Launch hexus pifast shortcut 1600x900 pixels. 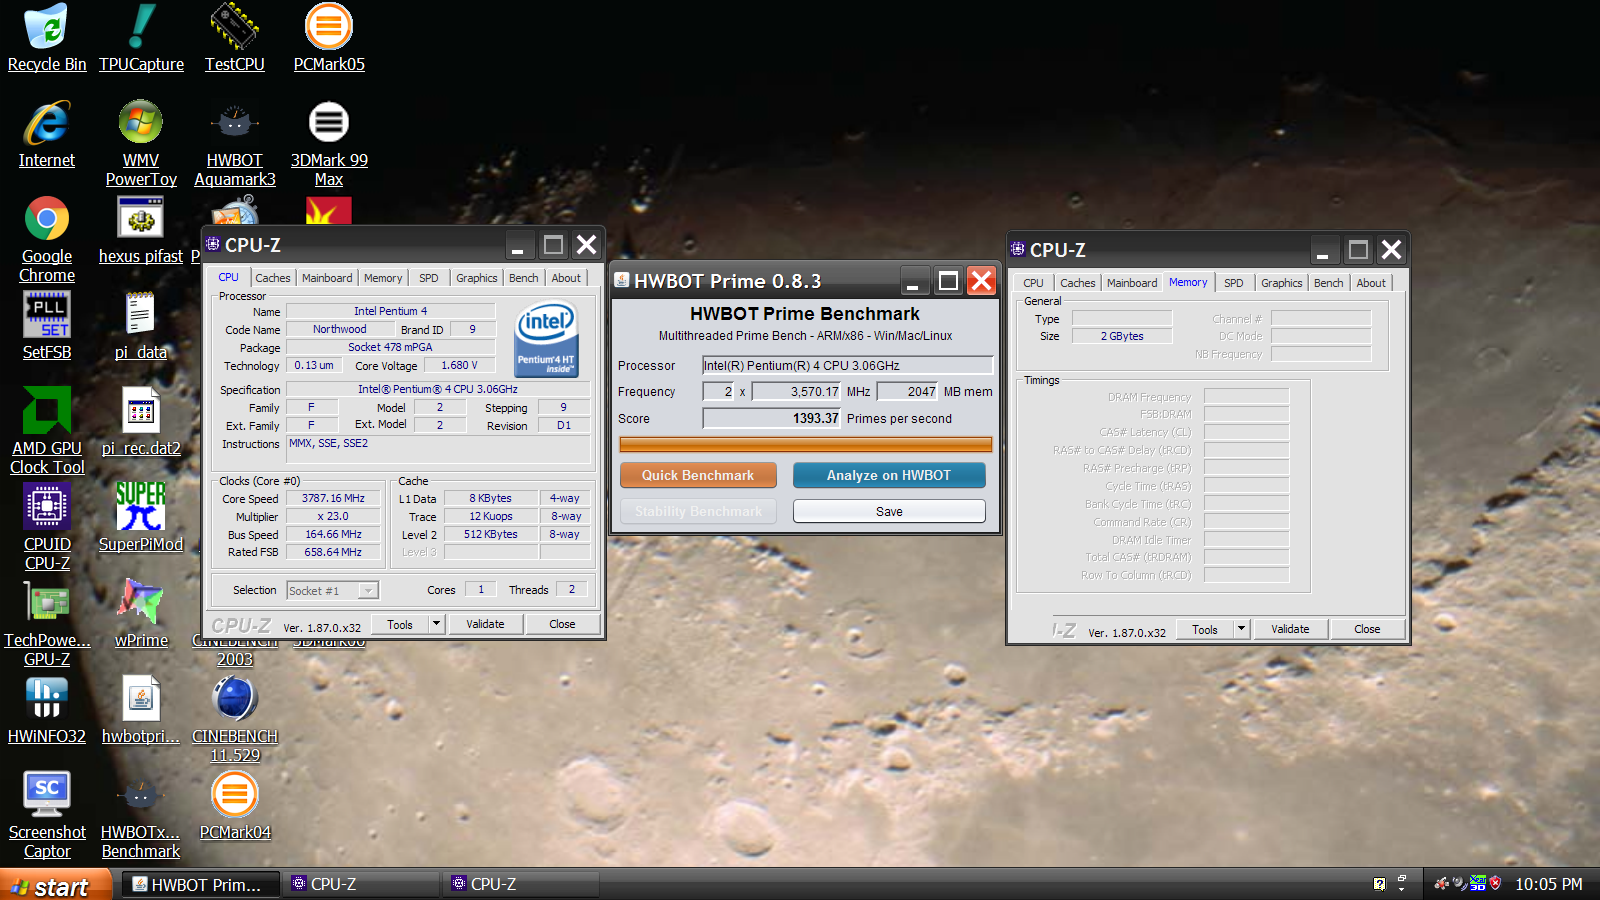(x=141, y=231)
